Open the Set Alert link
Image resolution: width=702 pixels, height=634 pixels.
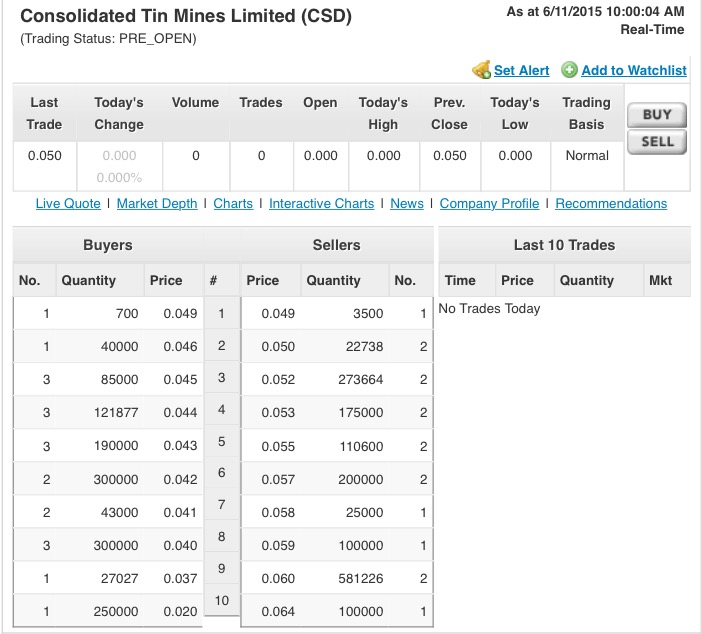[x=522, y=70]
